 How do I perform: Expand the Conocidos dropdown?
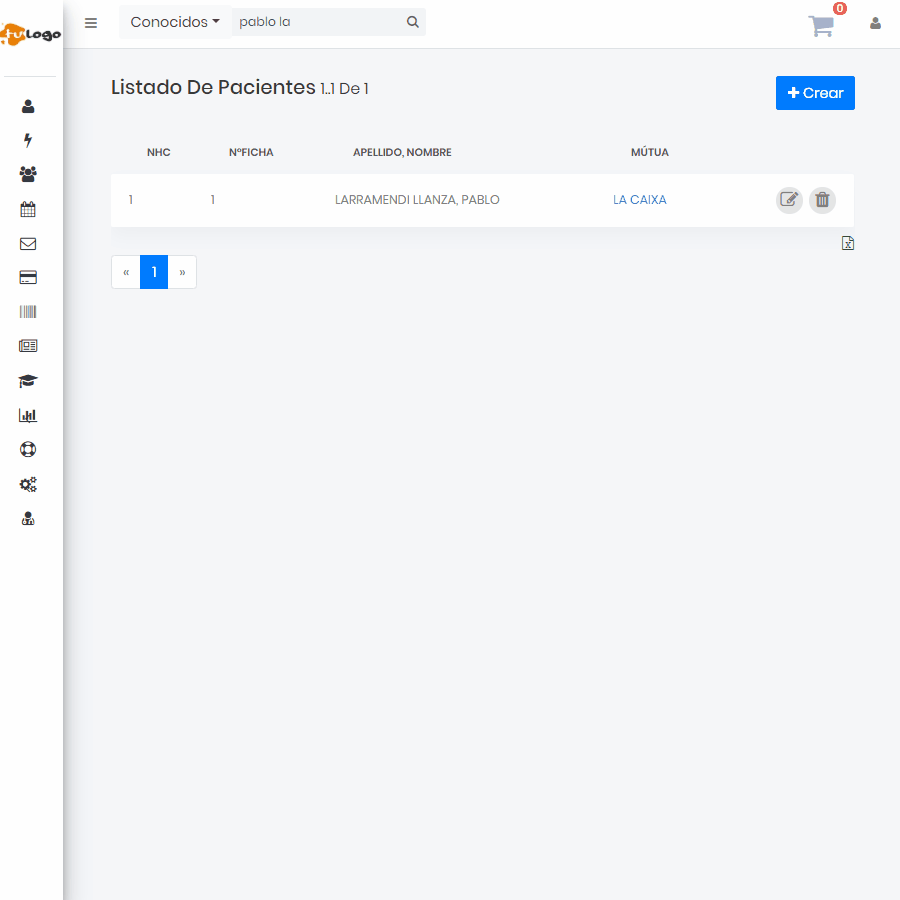point(175,22)
